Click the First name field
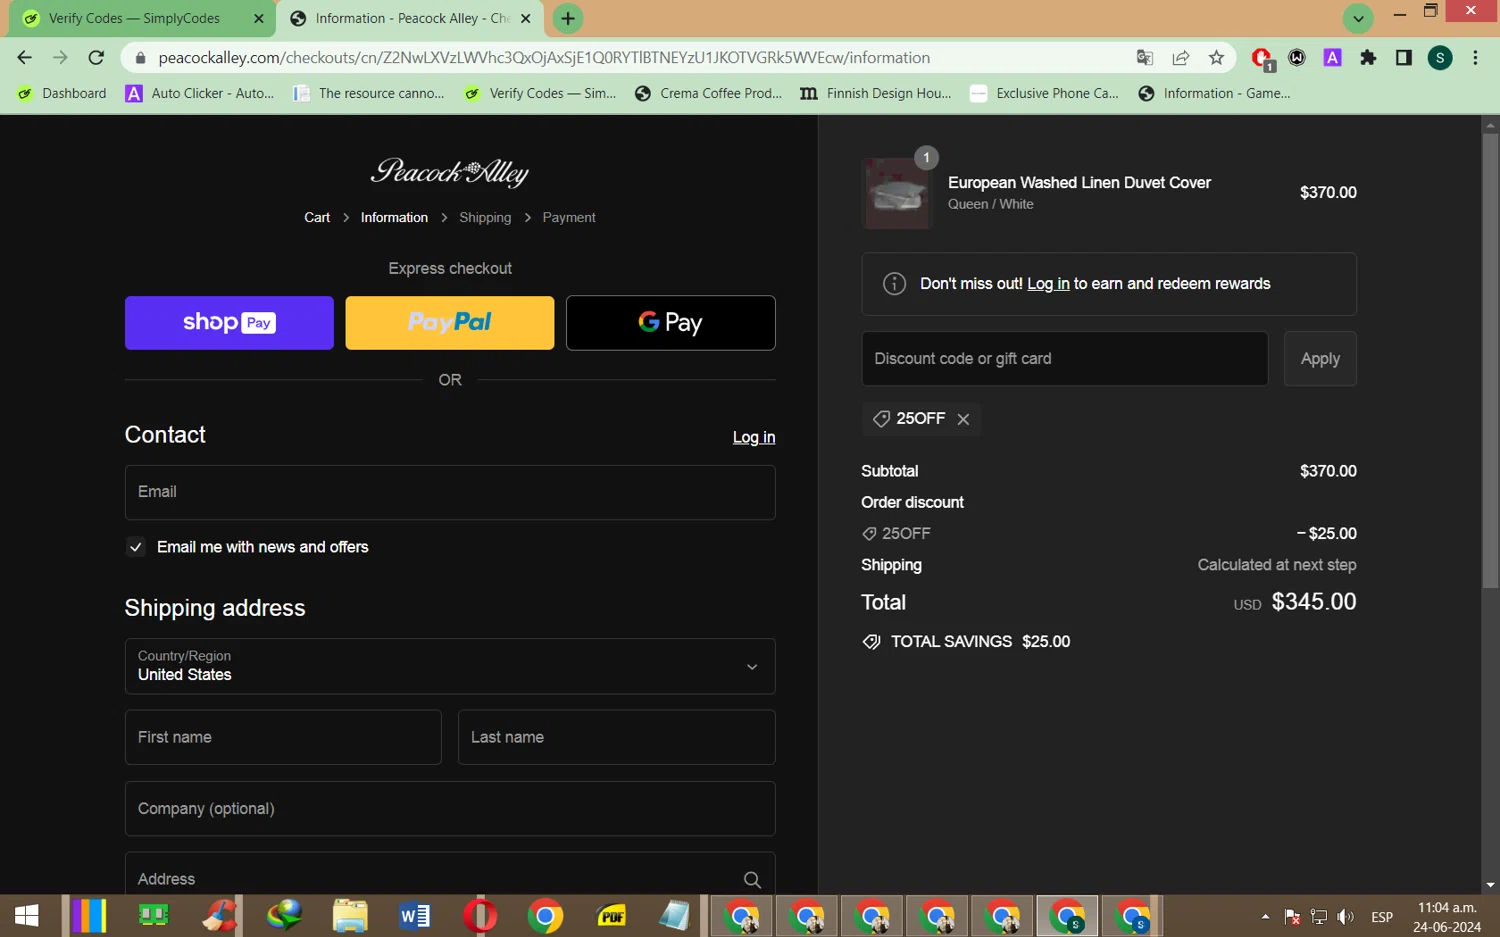 [x=283, y=737]
